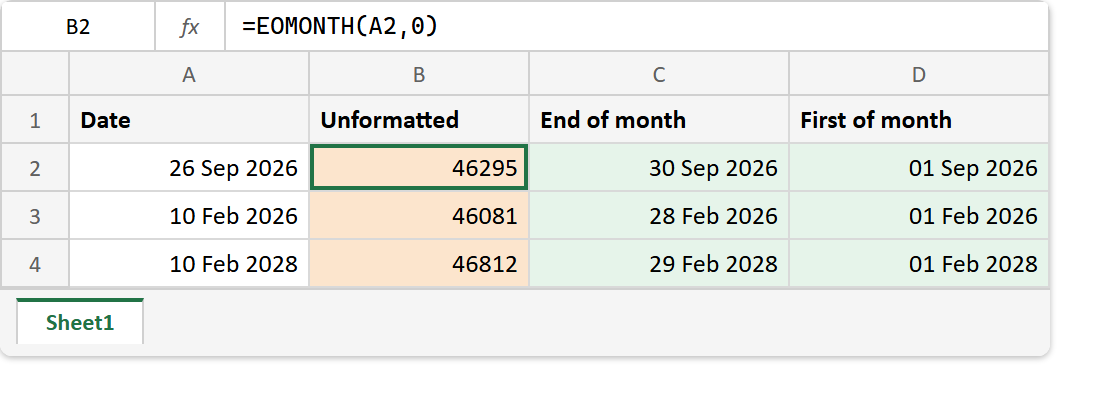Select row 2 header
Screen dimensions: 1098x404
coord(35,168)
